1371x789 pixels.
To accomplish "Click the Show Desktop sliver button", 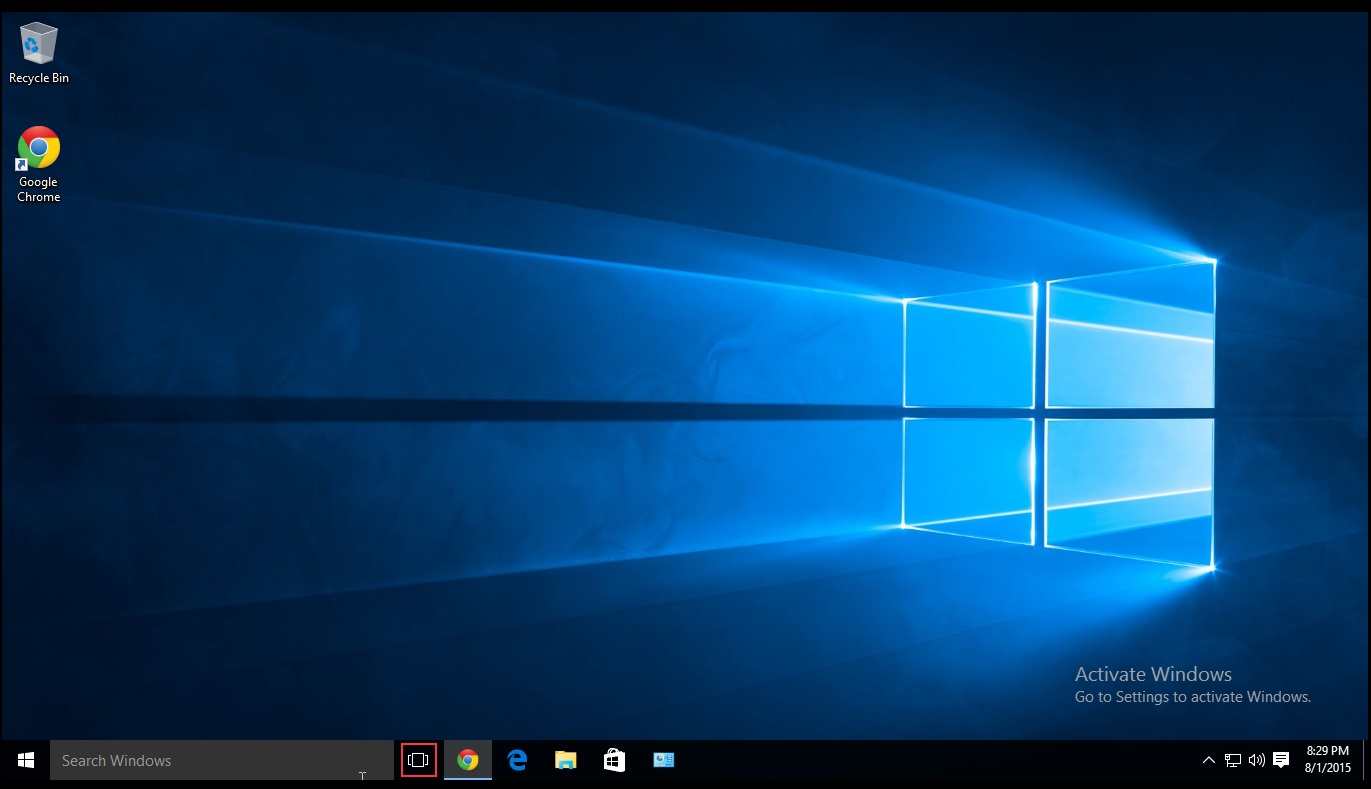I will point(1366,760).
